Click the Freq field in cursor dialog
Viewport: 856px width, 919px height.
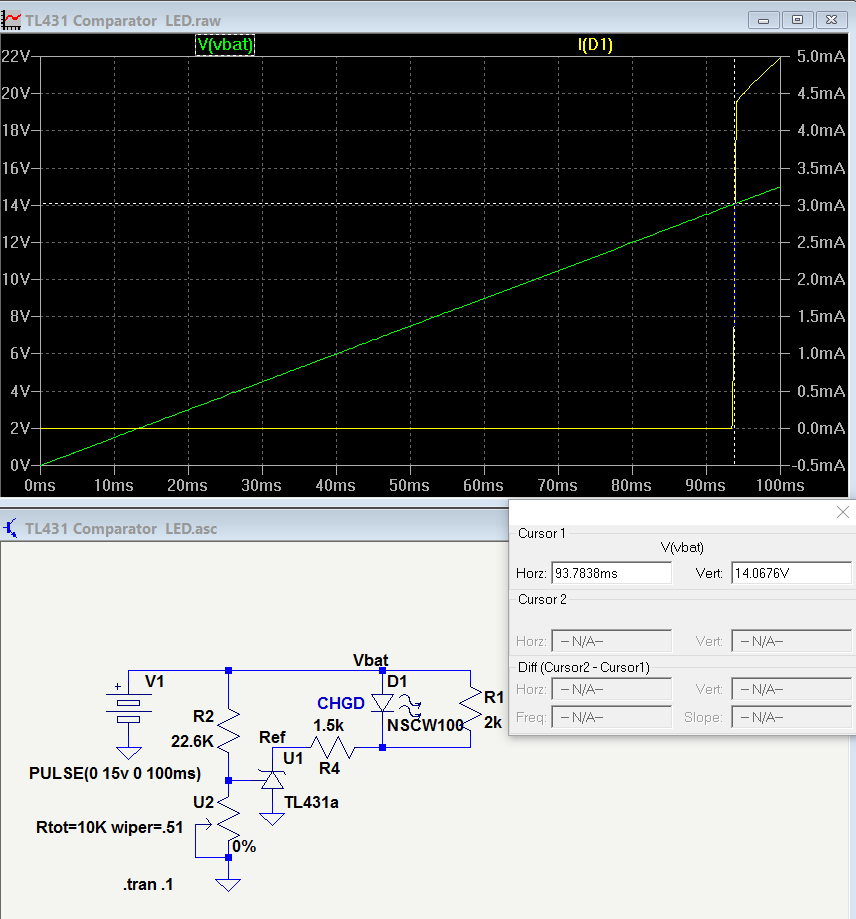pyautogui.click(x=612, y=717)
